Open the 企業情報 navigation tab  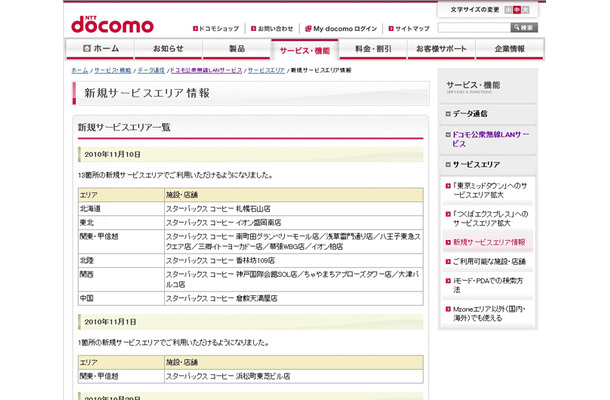(x=510, y=49)
